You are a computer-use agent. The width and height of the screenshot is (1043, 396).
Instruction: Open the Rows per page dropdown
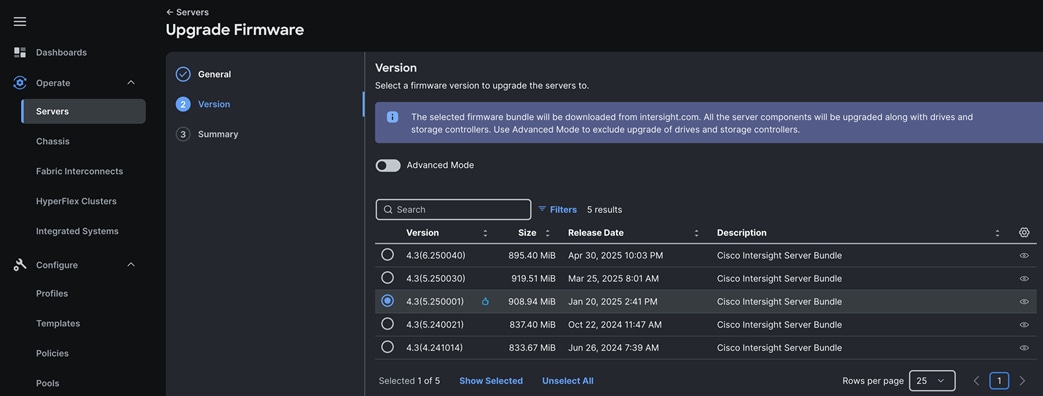point(932,381)
